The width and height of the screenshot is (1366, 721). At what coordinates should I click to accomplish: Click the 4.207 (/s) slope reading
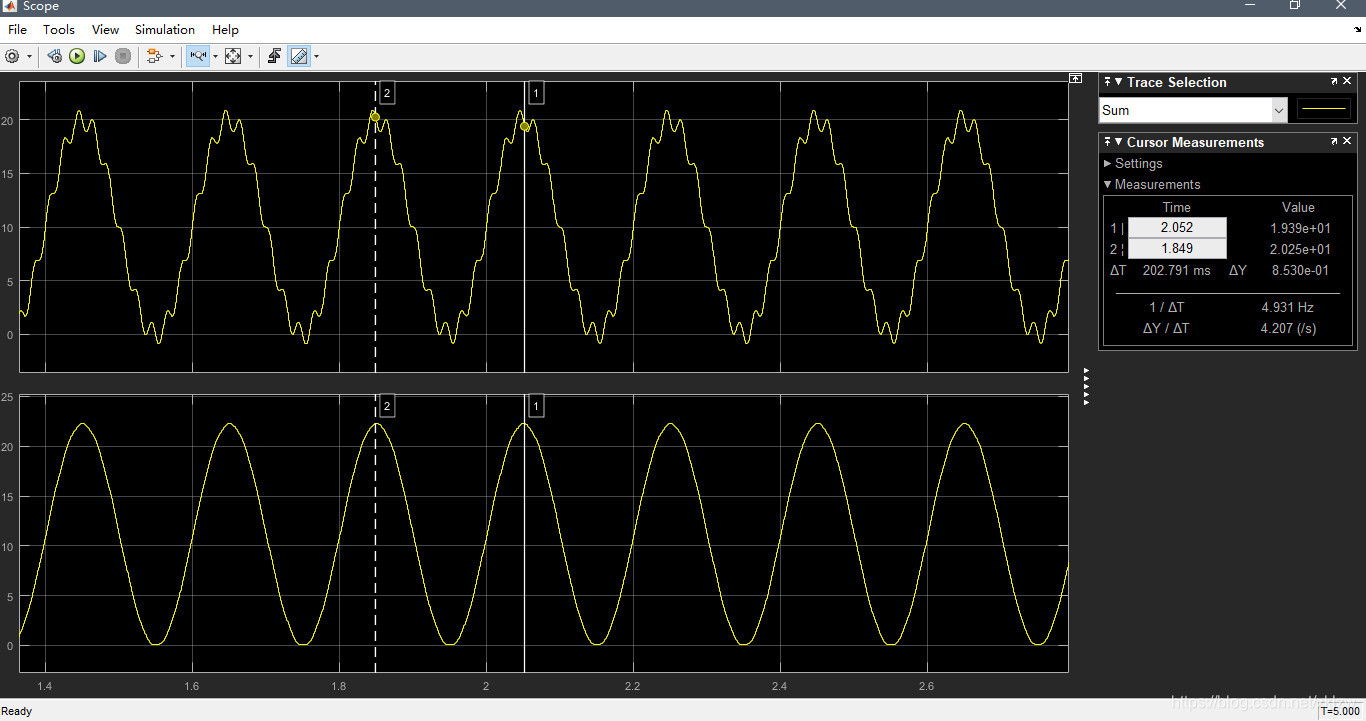pyautogui.click(x=1288, y=328)
